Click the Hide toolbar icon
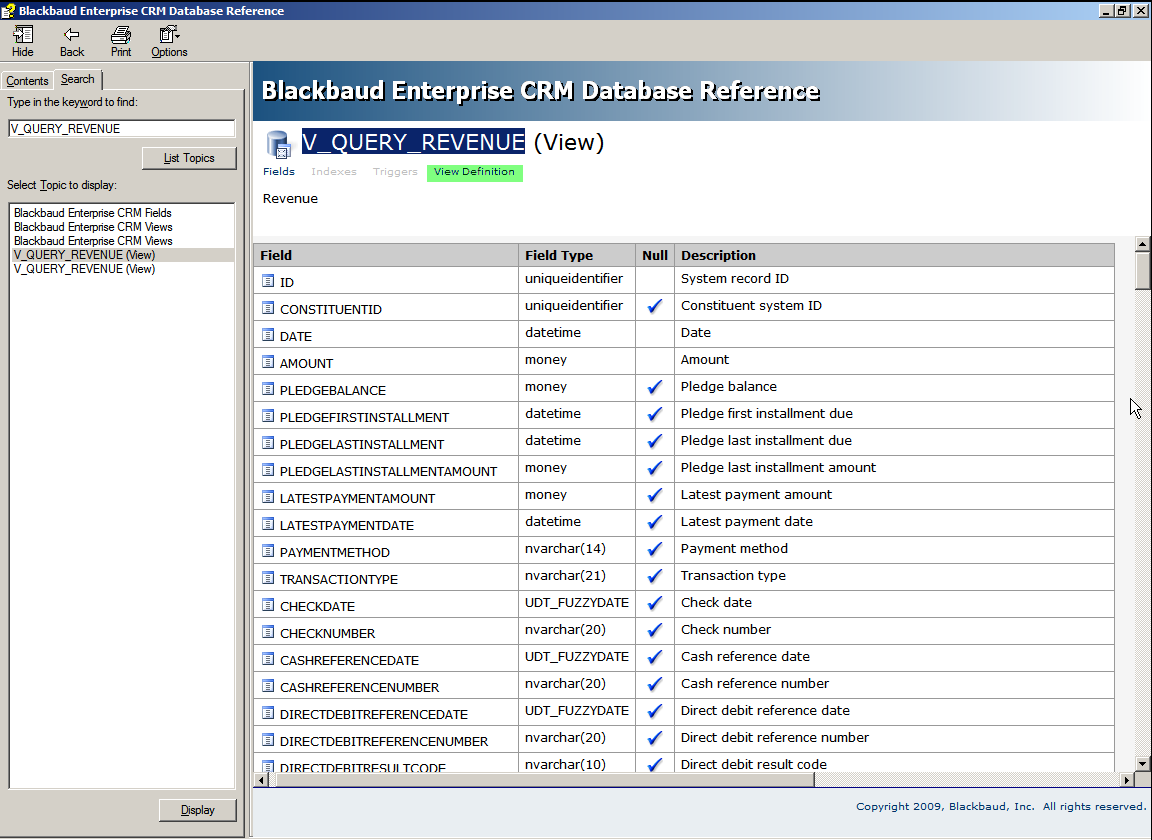The image size is (1152, 840). (23, 41)
